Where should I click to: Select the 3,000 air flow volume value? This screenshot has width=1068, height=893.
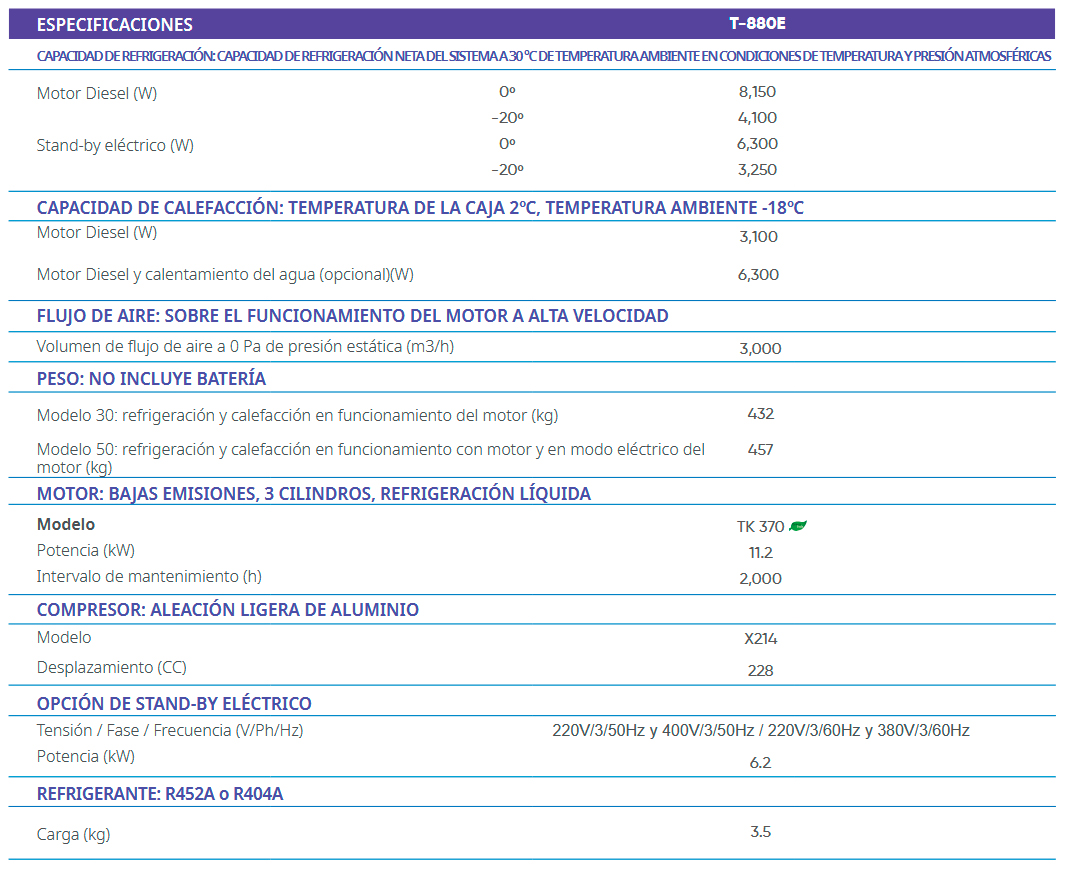coord(760,349)
